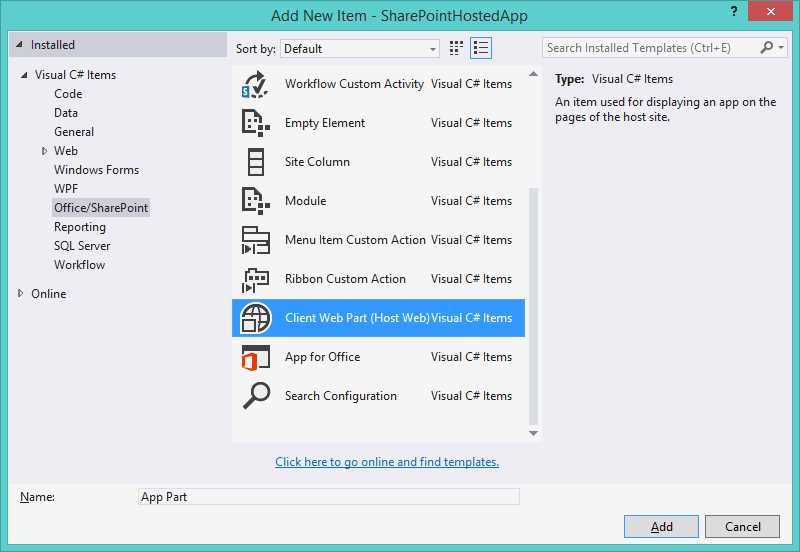Viewport: 800px width, 552px height.
Task: Switch to medium icons grid view
Action: 456,48
